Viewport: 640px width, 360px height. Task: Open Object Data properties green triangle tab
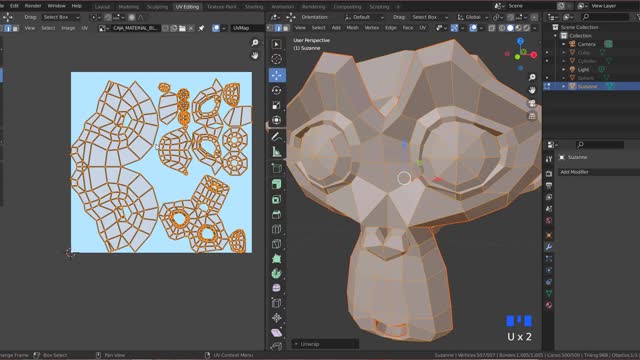tap(549, 293)
